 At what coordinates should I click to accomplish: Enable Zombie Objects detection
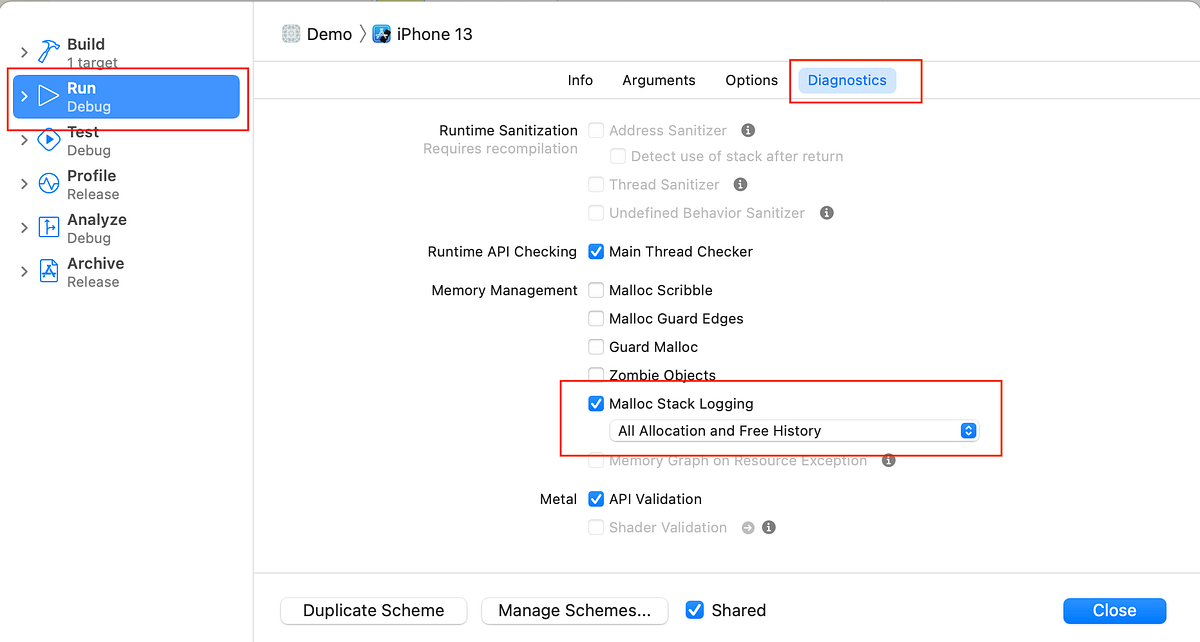click(x=596, y=375)
